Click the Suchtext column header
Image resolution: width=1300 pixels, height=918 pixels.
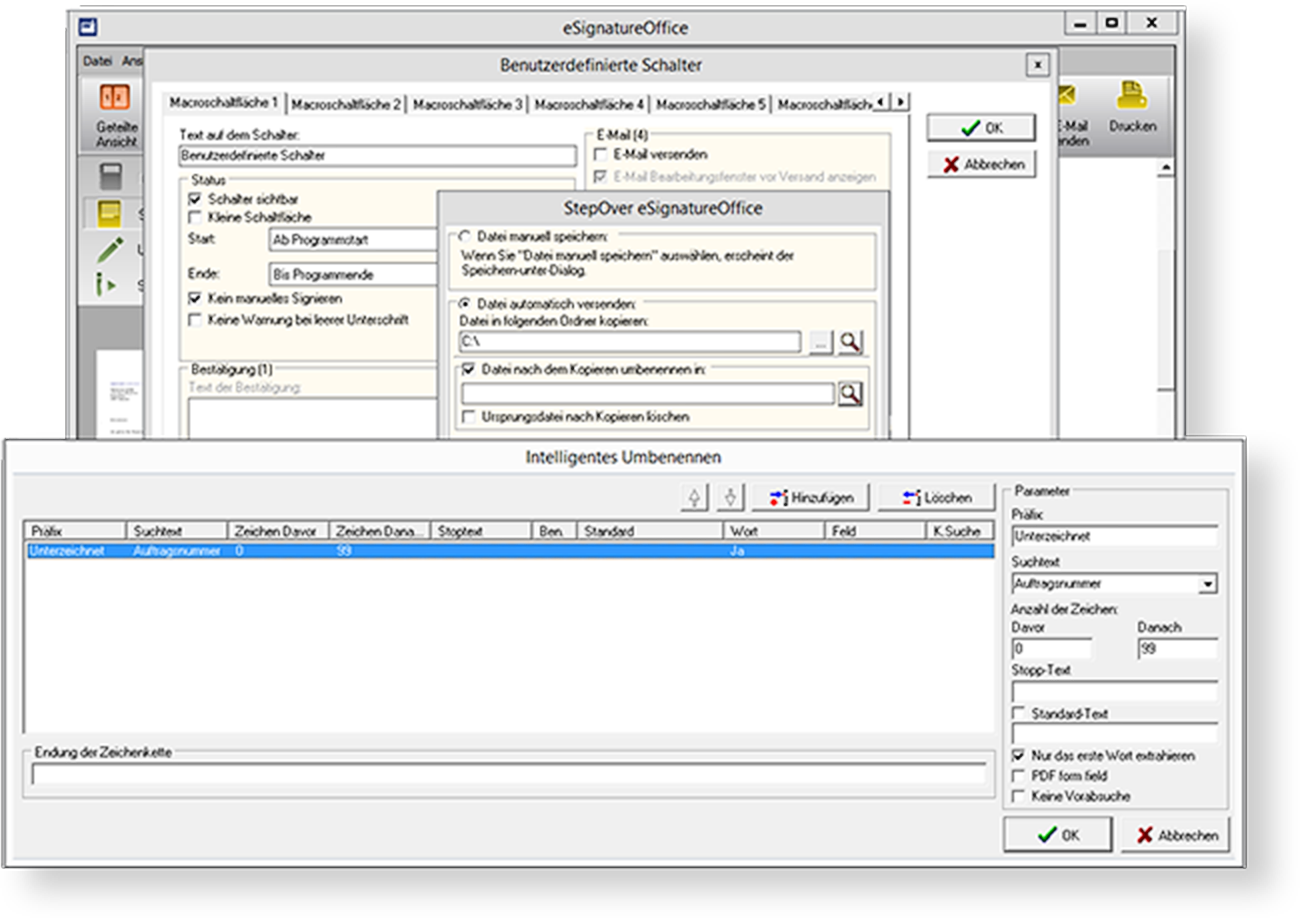pos(177,531)
